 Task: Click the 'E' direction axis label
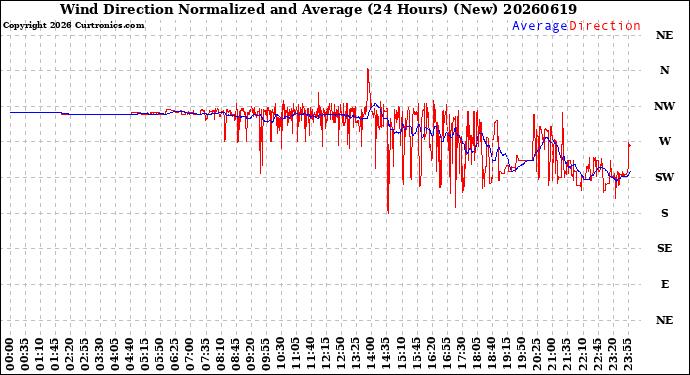click(x=664, y=284)
